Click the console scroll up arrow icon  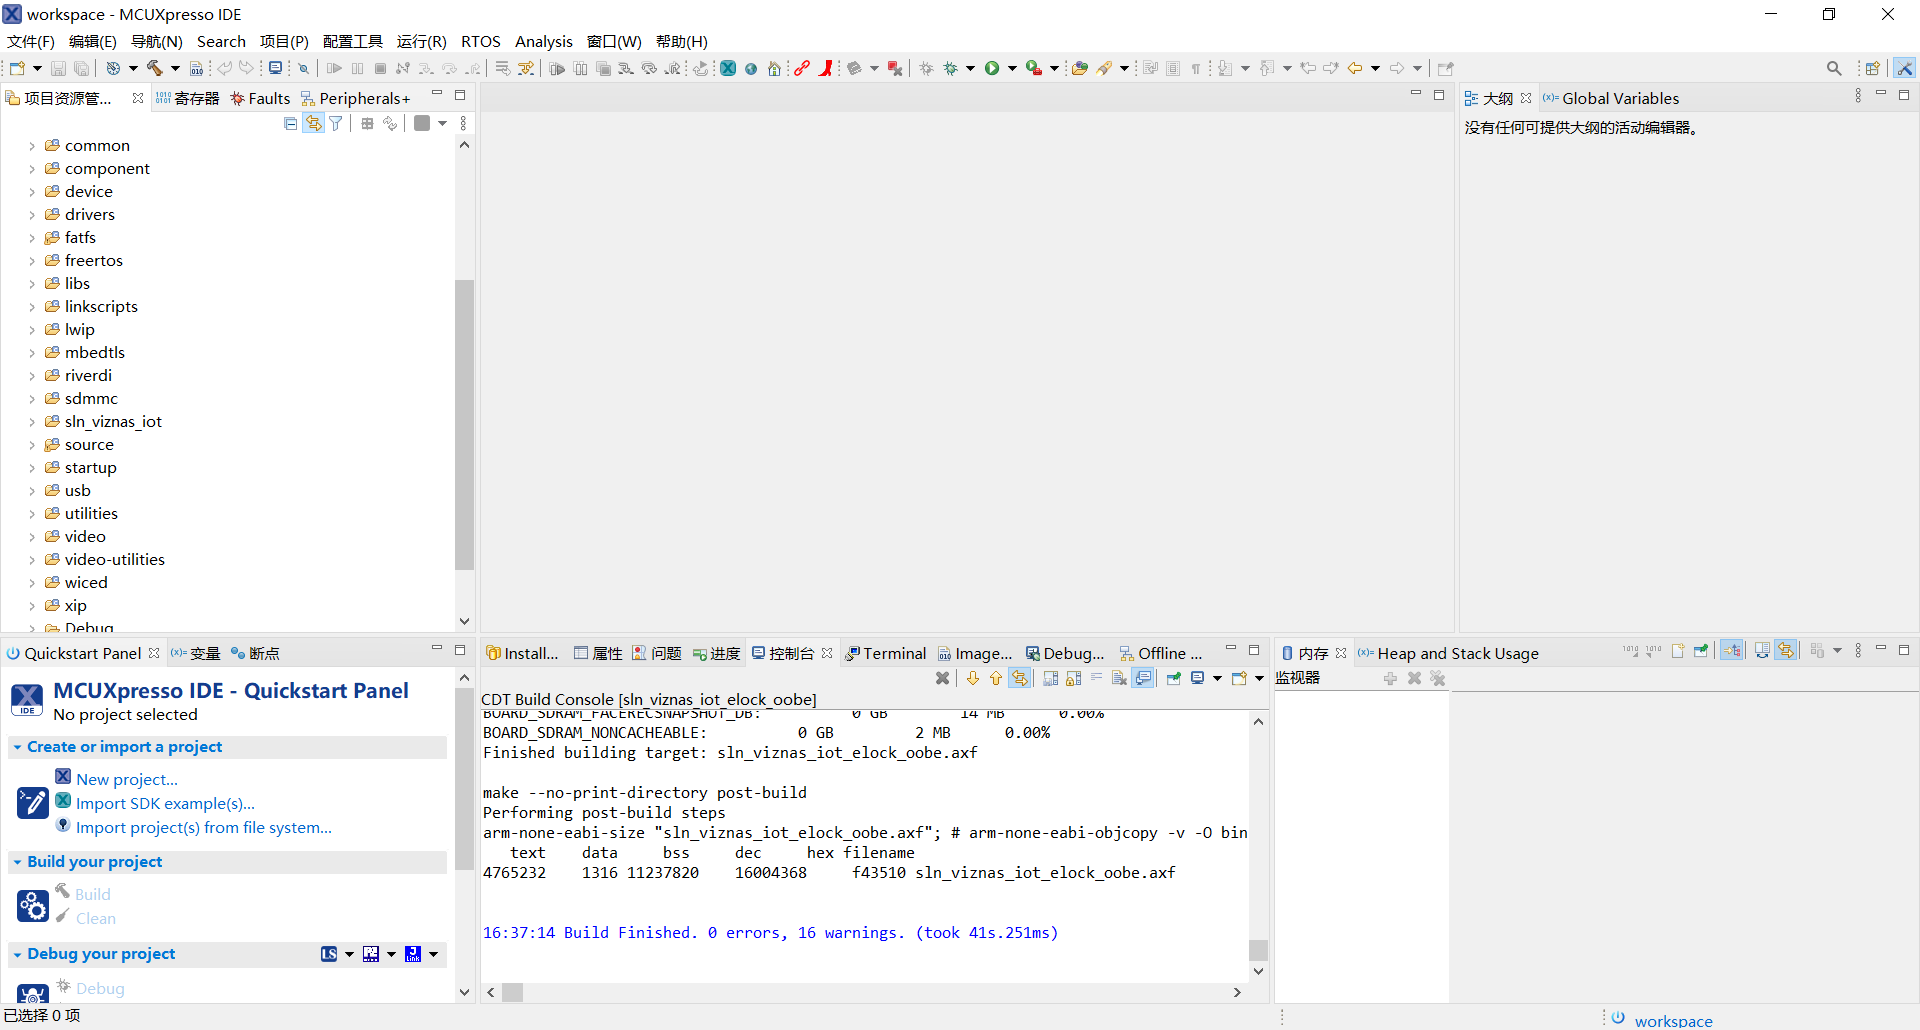[995, 678]
